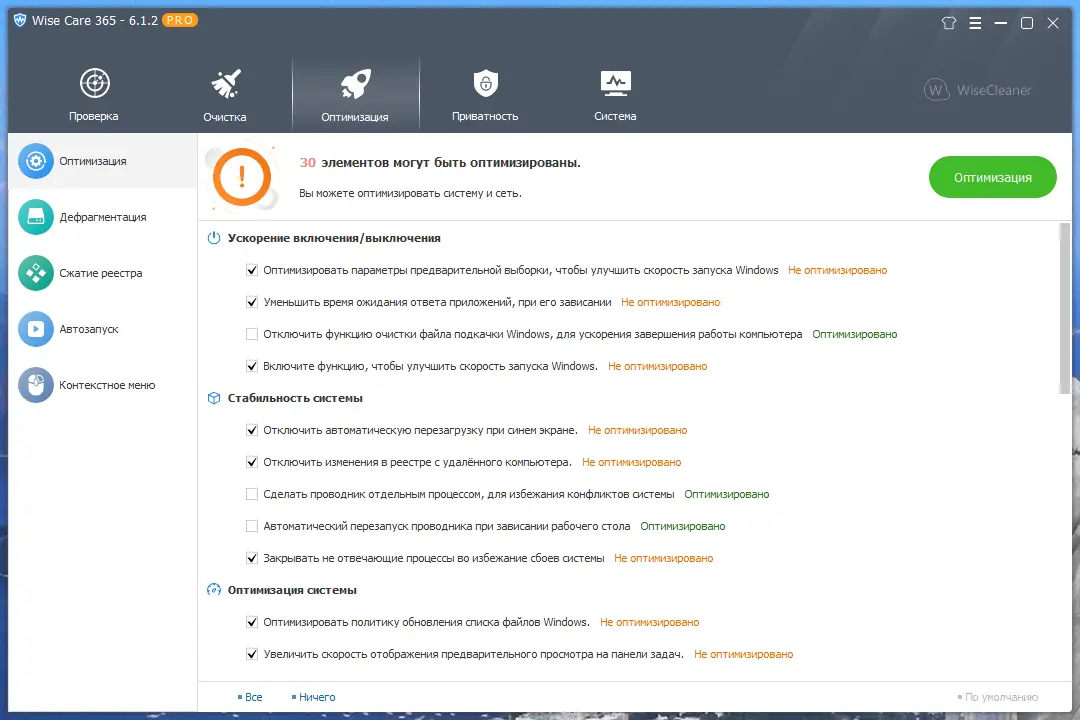Open the Приватность shield icon
Viewport: 1080px width, 720px height.
coord(486,83)
